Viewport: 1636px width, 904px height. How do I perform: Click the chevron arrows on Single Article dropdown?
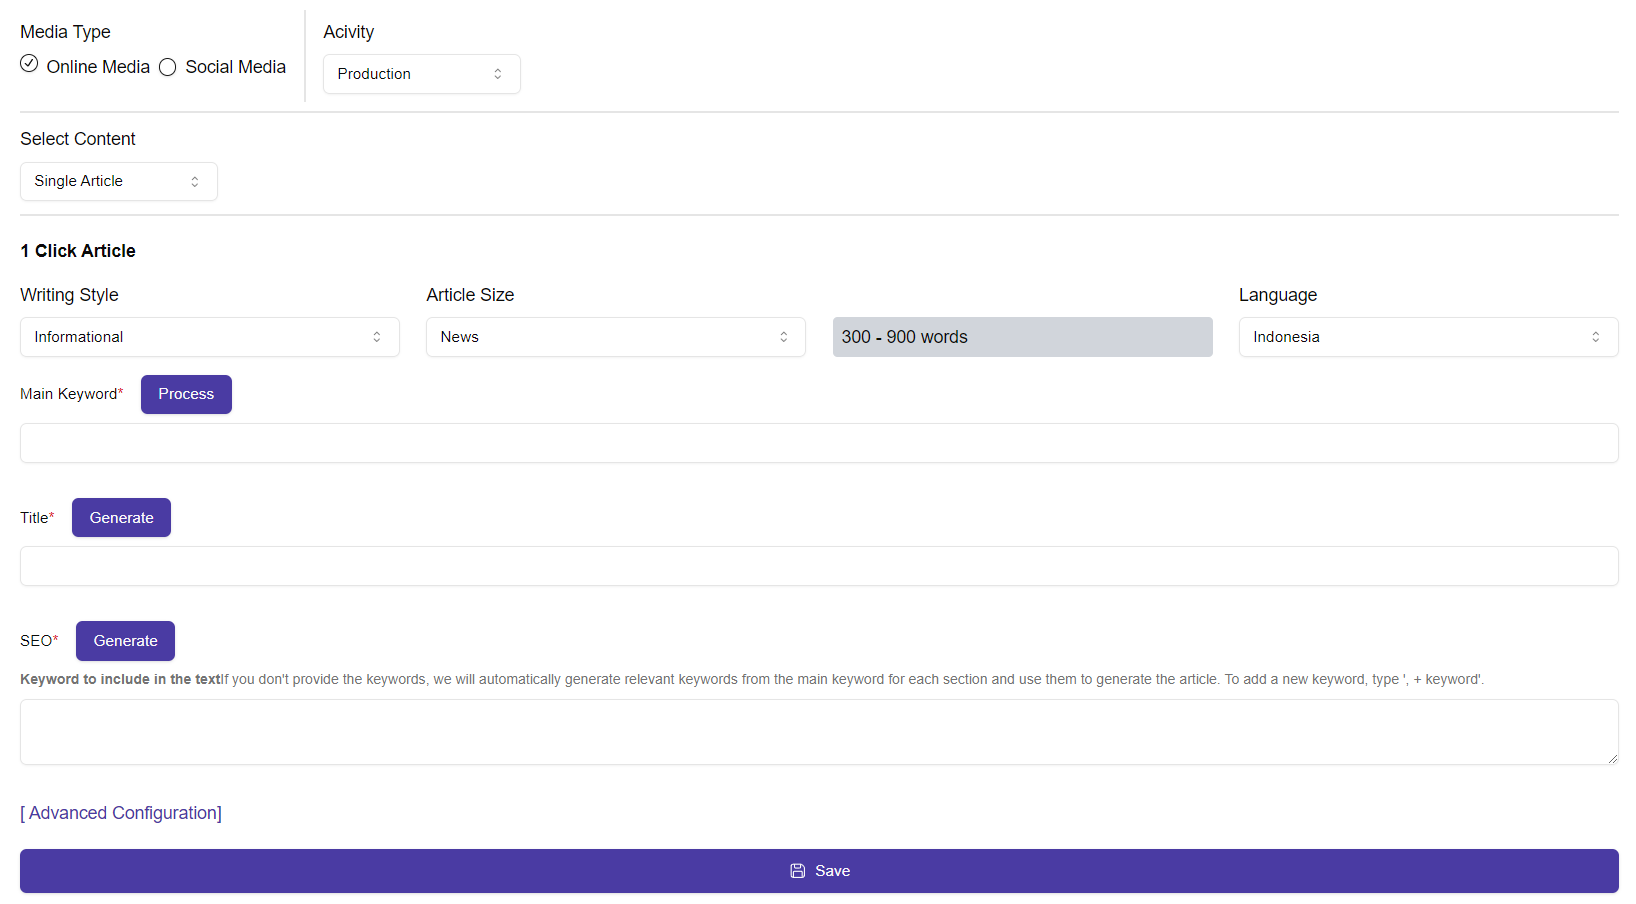point(195,182)
